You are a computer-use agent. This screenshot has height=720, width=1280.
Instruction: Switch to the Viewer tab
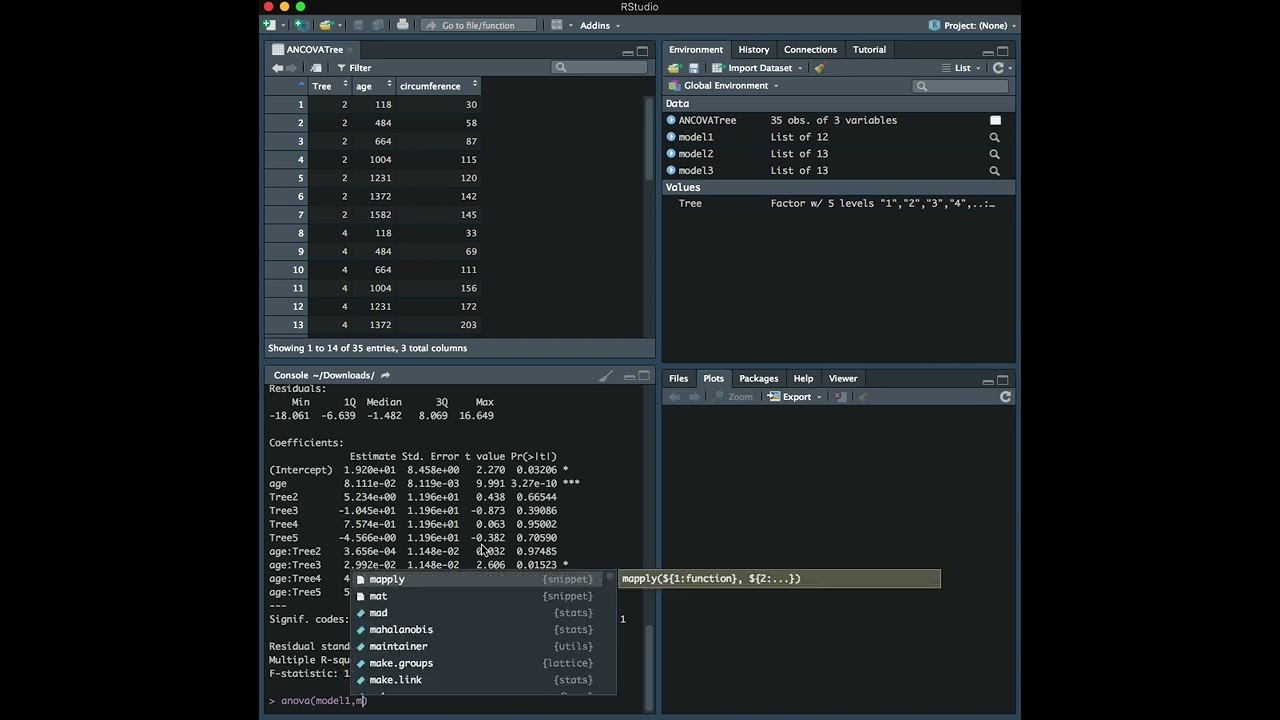point(843,378)
